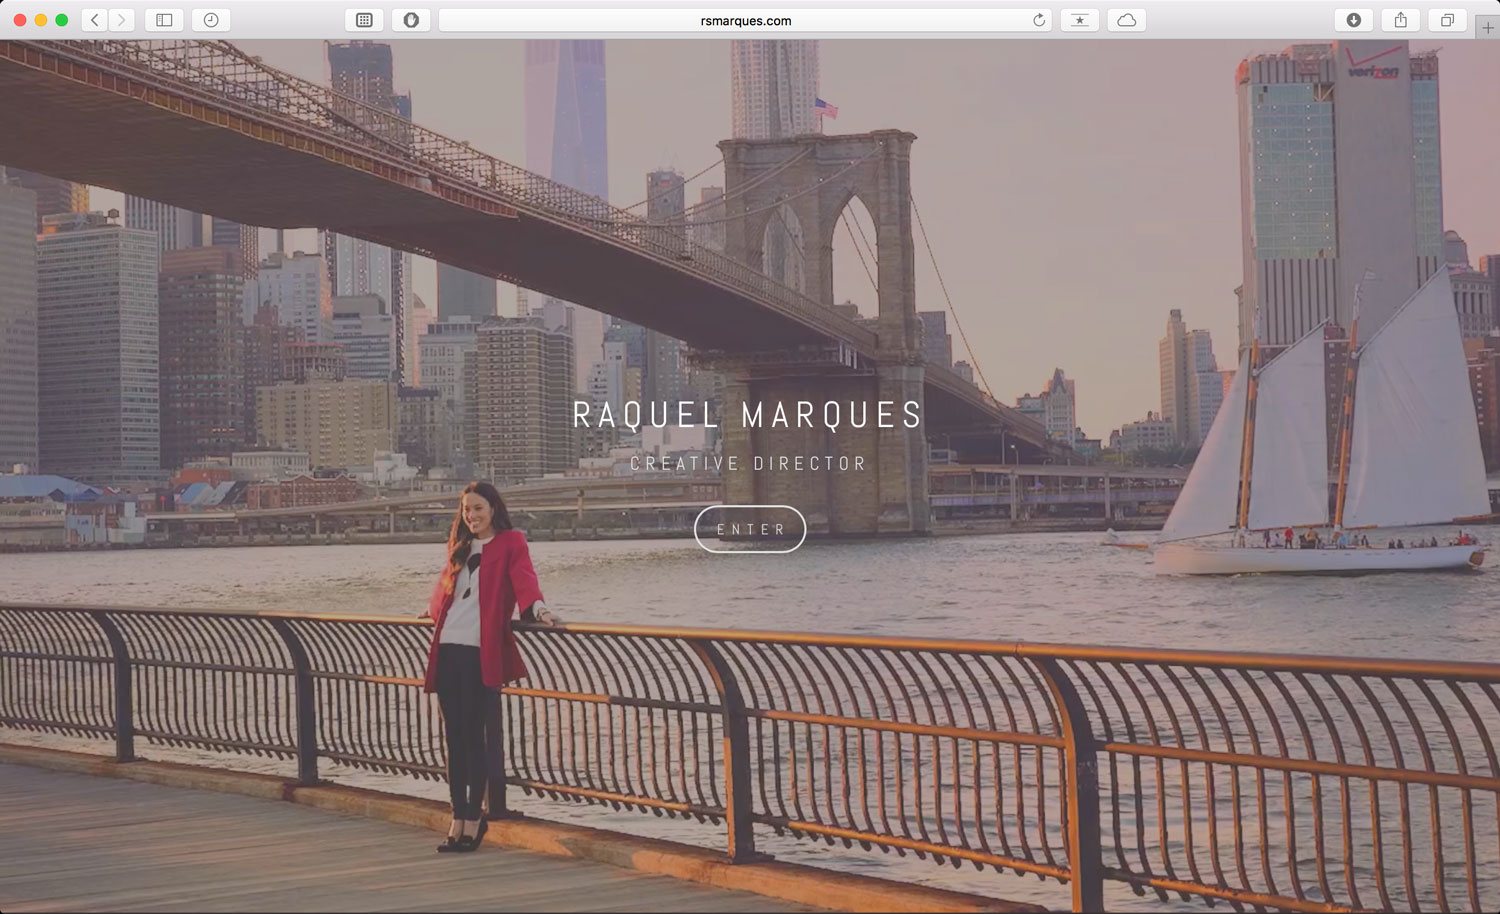Reload the current page
Viewport: 1500px width, 914px height.
(1039, 20)
